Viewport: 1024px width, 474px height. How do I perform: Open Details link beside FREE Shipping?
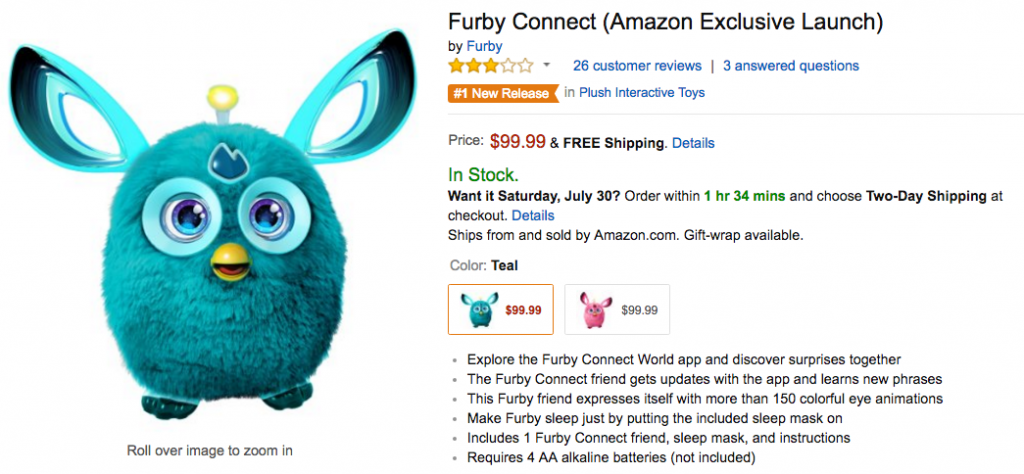pyautogui.click(x=693, y=143)
